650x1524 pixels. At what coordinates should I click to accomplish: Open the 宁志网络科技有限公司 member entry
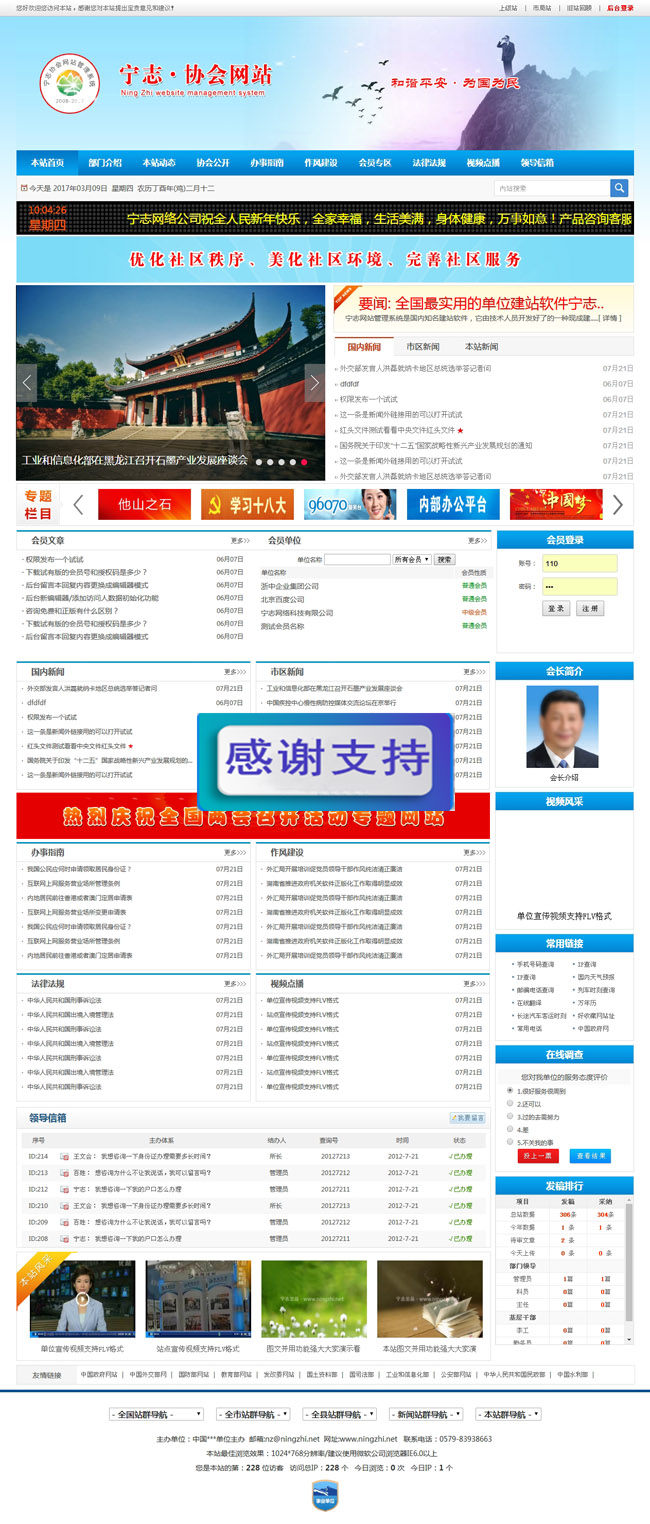click(x=297, y=612)
